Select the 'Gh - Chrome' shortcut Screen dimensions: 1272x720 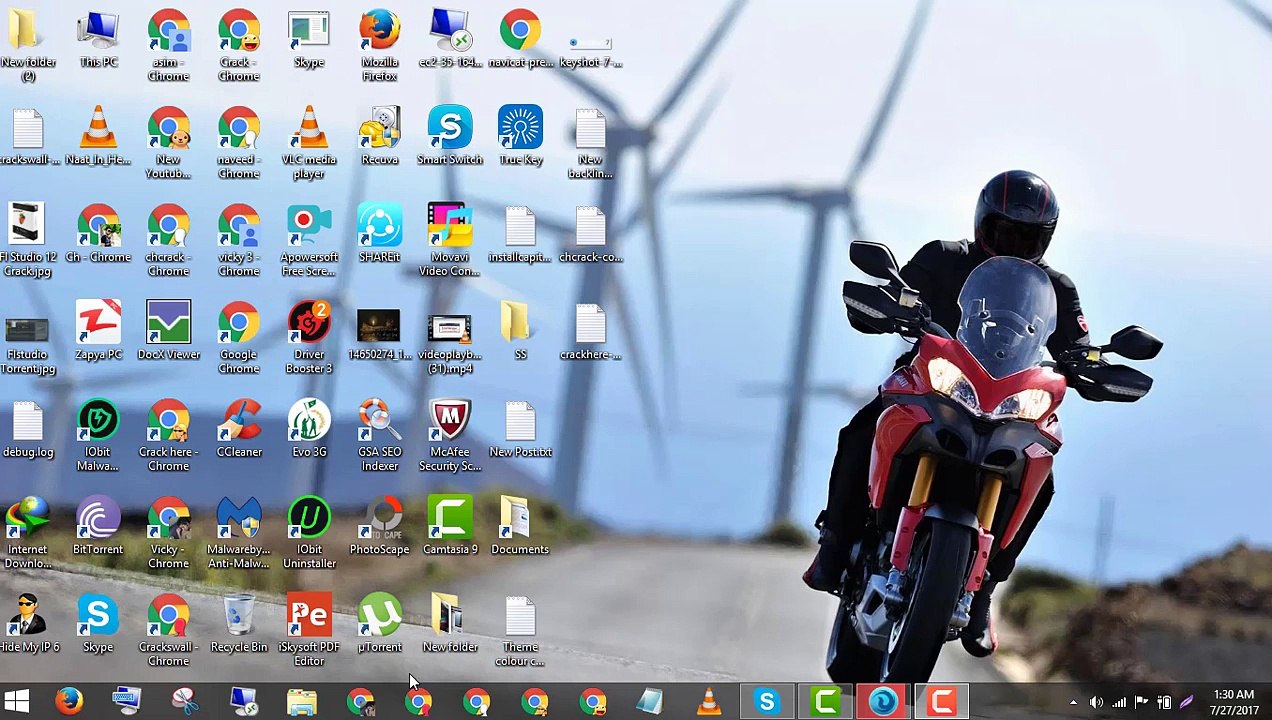[x=98, y=233]
